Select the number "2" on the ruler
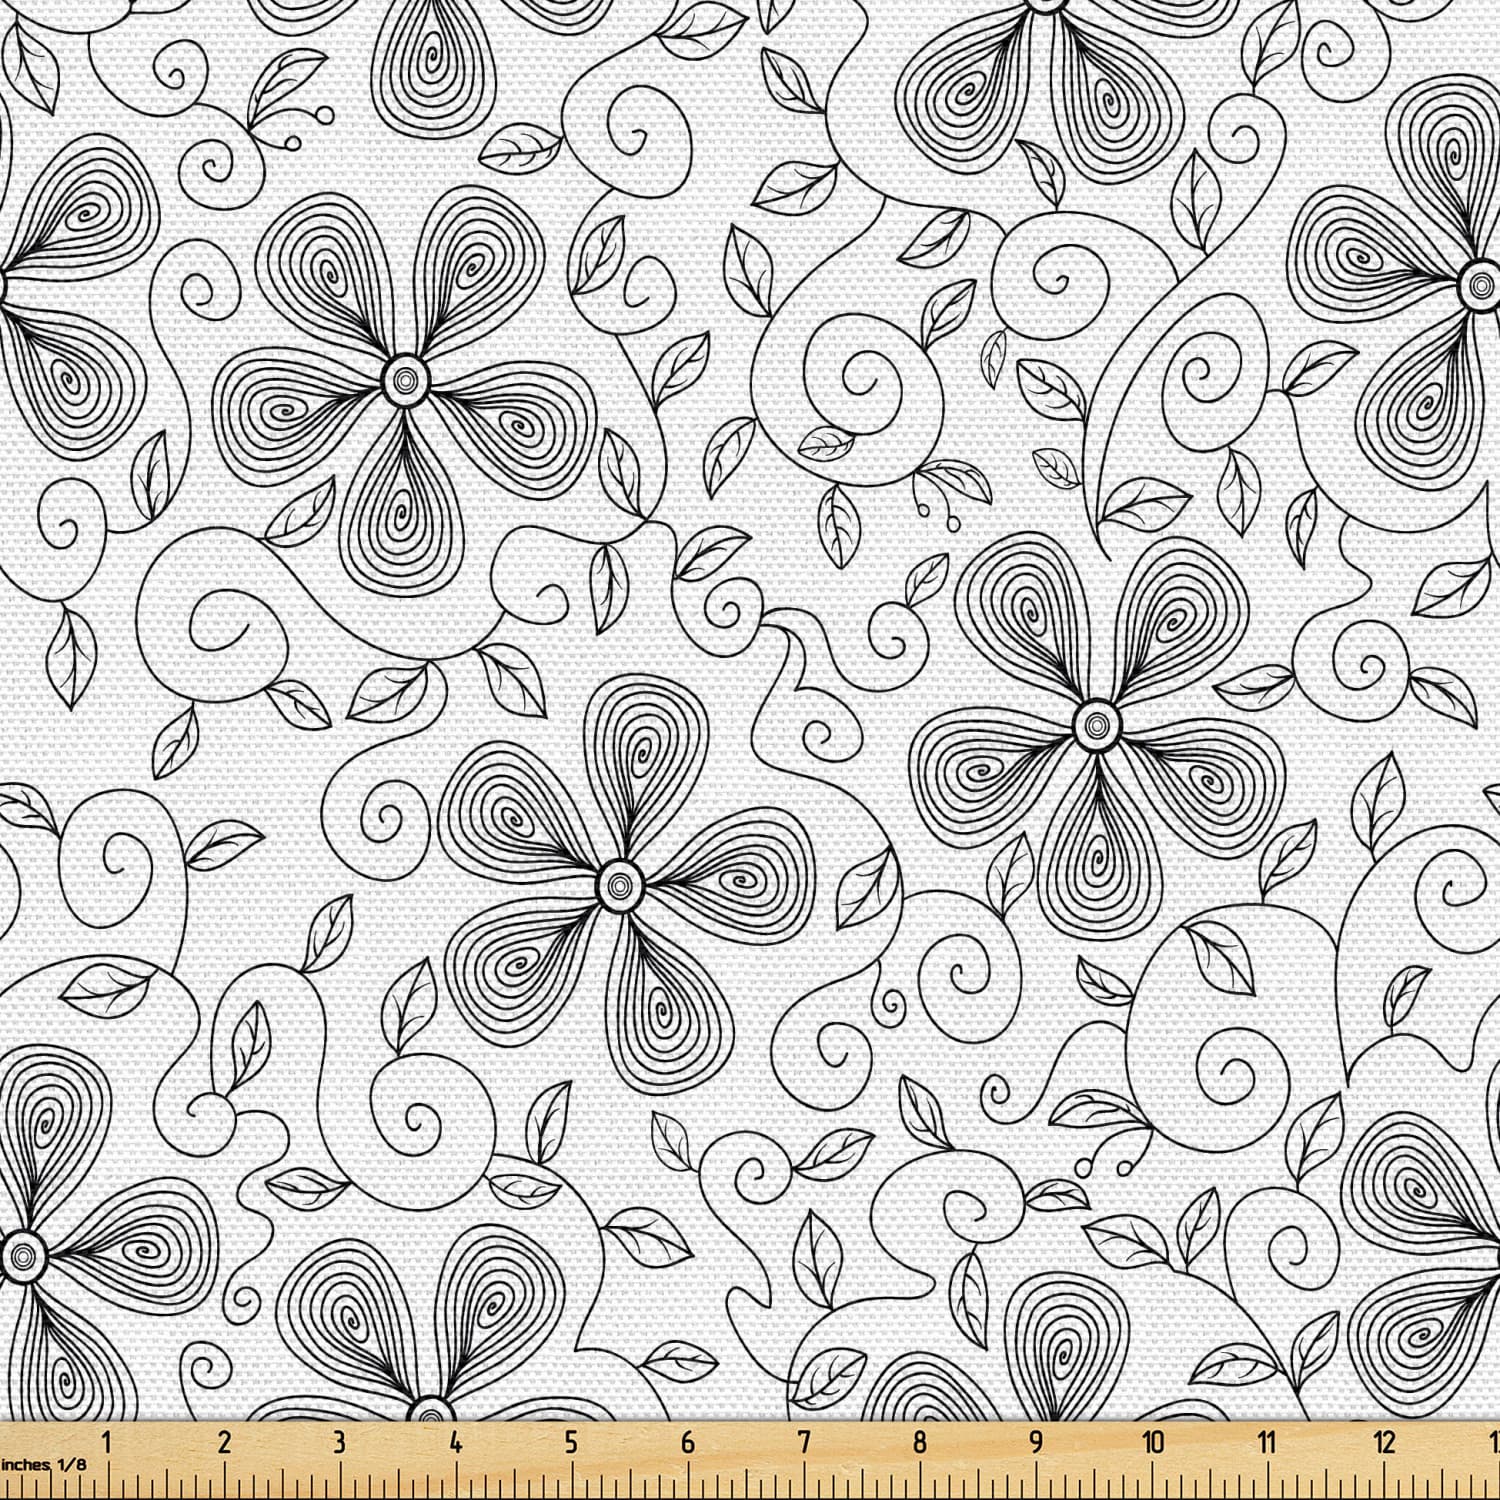Image resolution: width=1500 pixels, height=1500 pixels. click(223, 1443)
